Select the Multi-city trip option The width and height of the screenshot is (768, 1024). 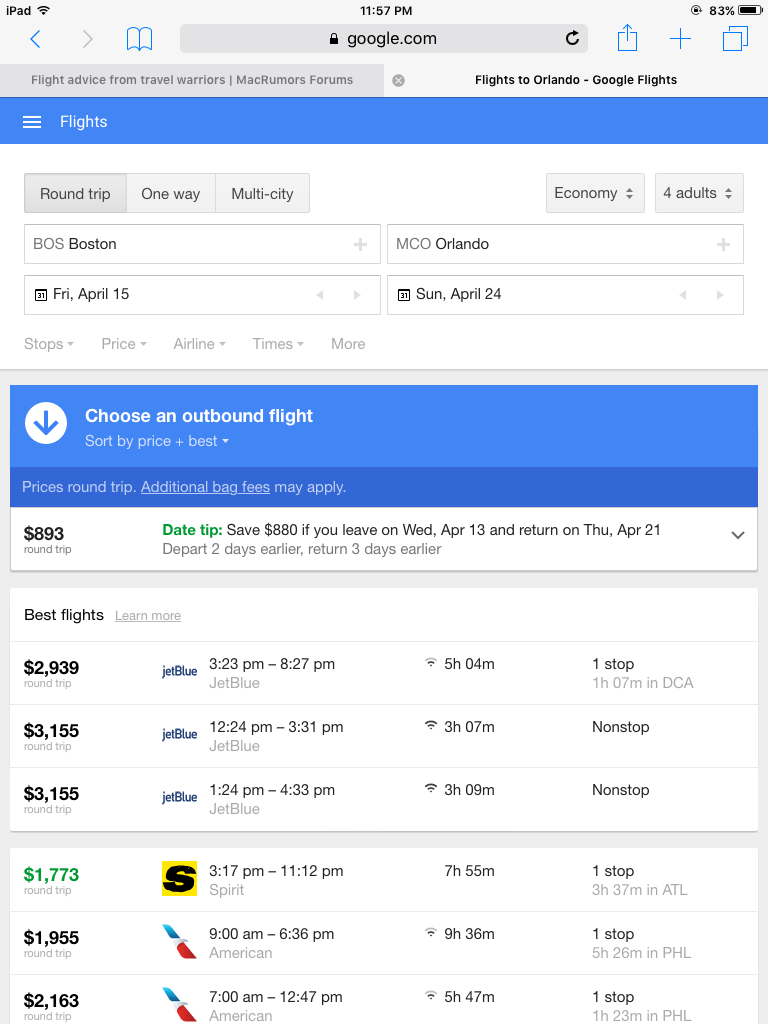(x=263, y=193)
